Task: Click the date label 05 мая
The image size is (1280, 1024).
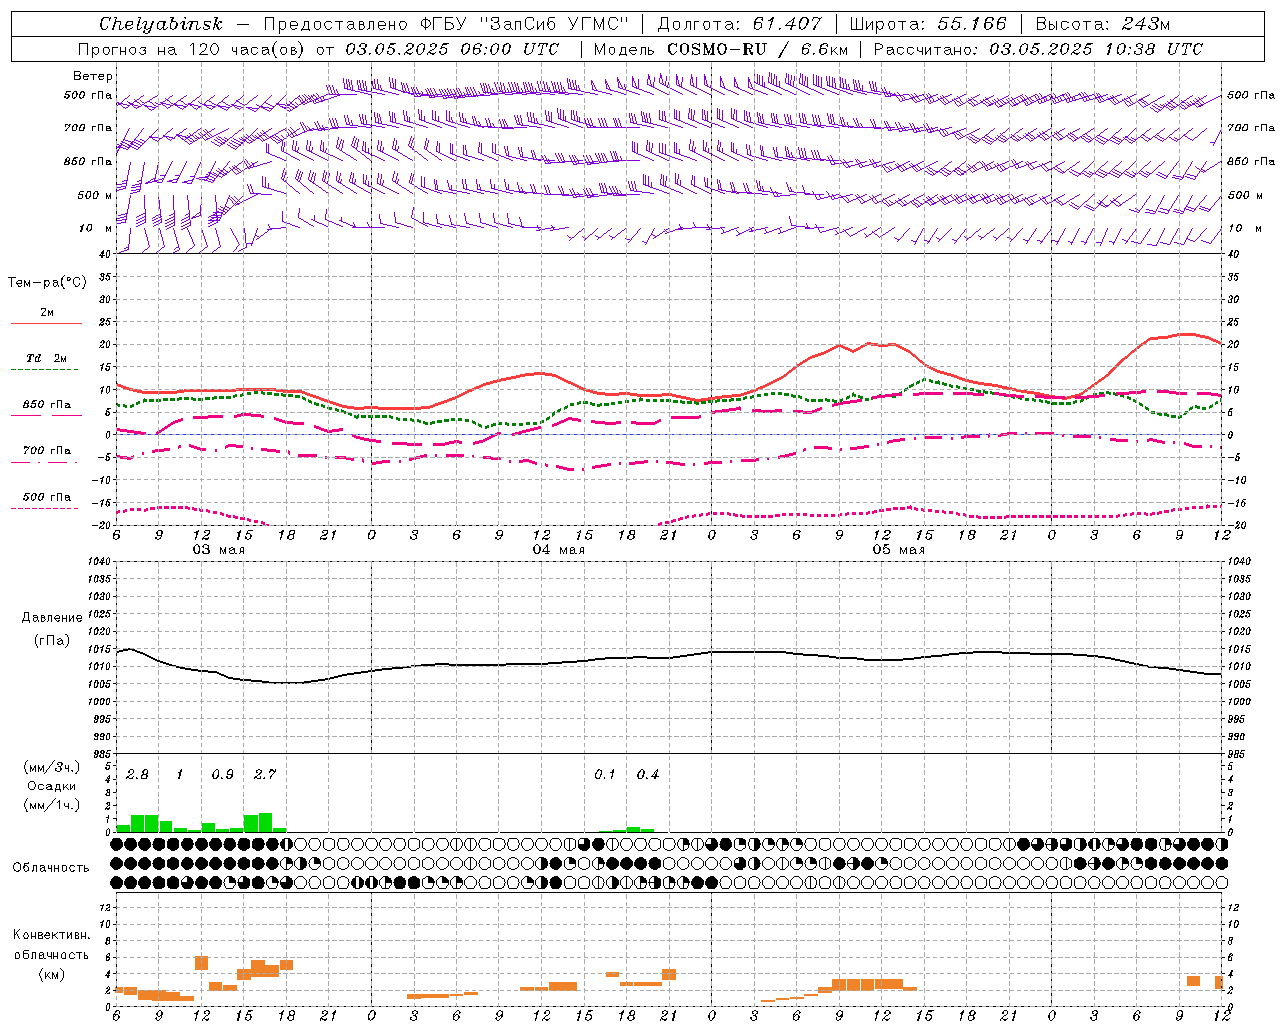Action: click(x=899, y=549)
